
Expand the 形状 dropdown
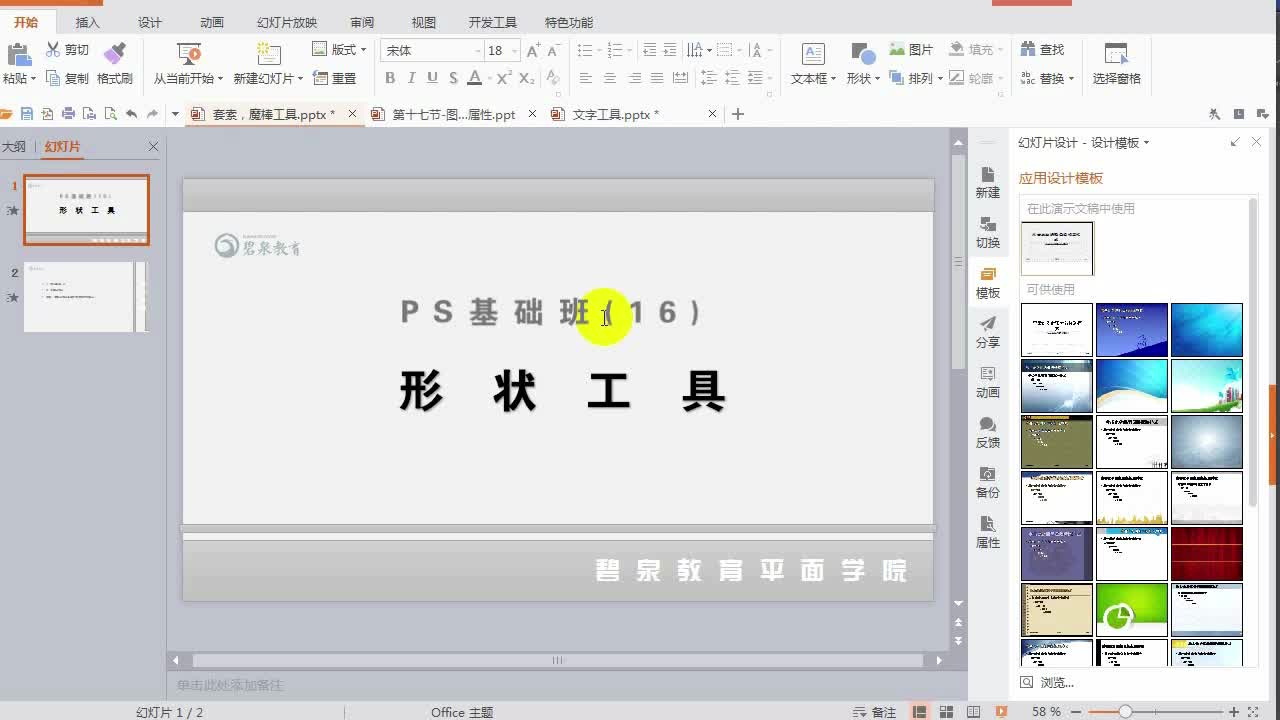point(877,78)
